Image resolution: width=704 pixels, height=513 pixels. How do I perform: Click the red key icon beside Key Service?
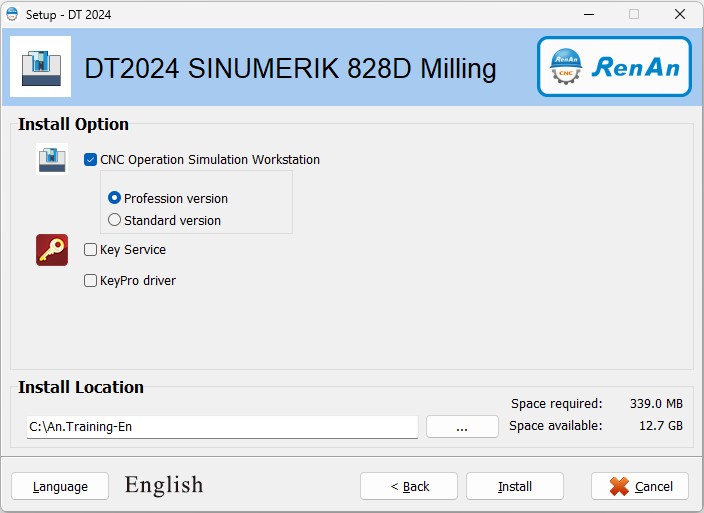pyautogui.click(x=52, y=250)
